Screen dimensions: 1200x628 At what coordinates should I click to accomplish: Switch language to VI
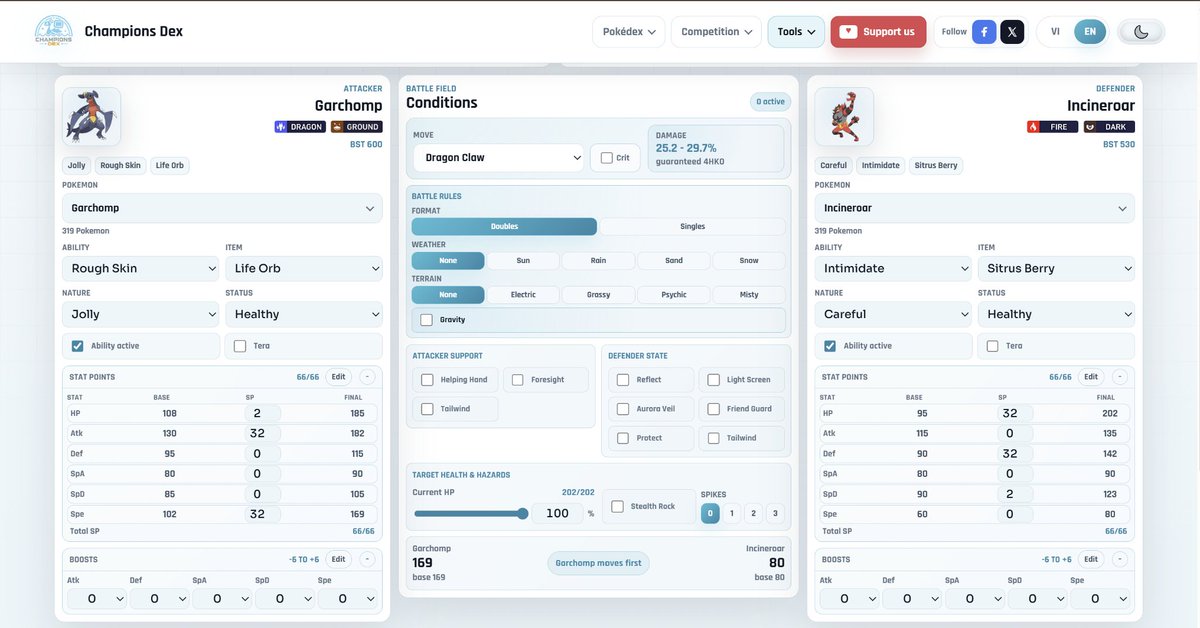(1055, 32)
